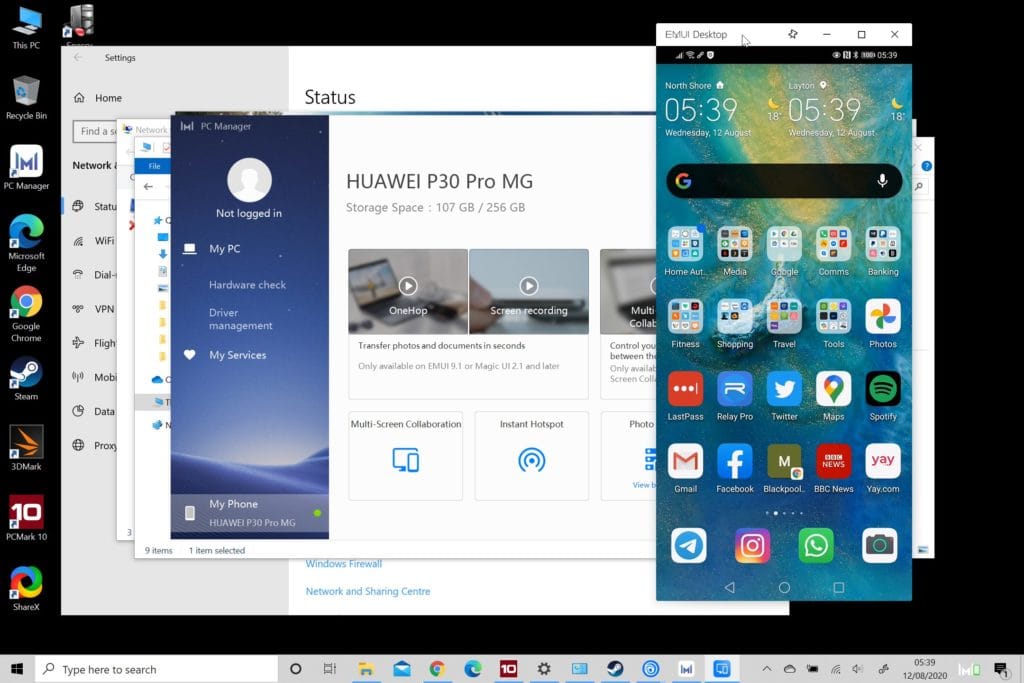This screenshot has width=1024, height=683.
Task: Click the Multi-Screen Collaboration icon
Action: [x=405, y=460]
